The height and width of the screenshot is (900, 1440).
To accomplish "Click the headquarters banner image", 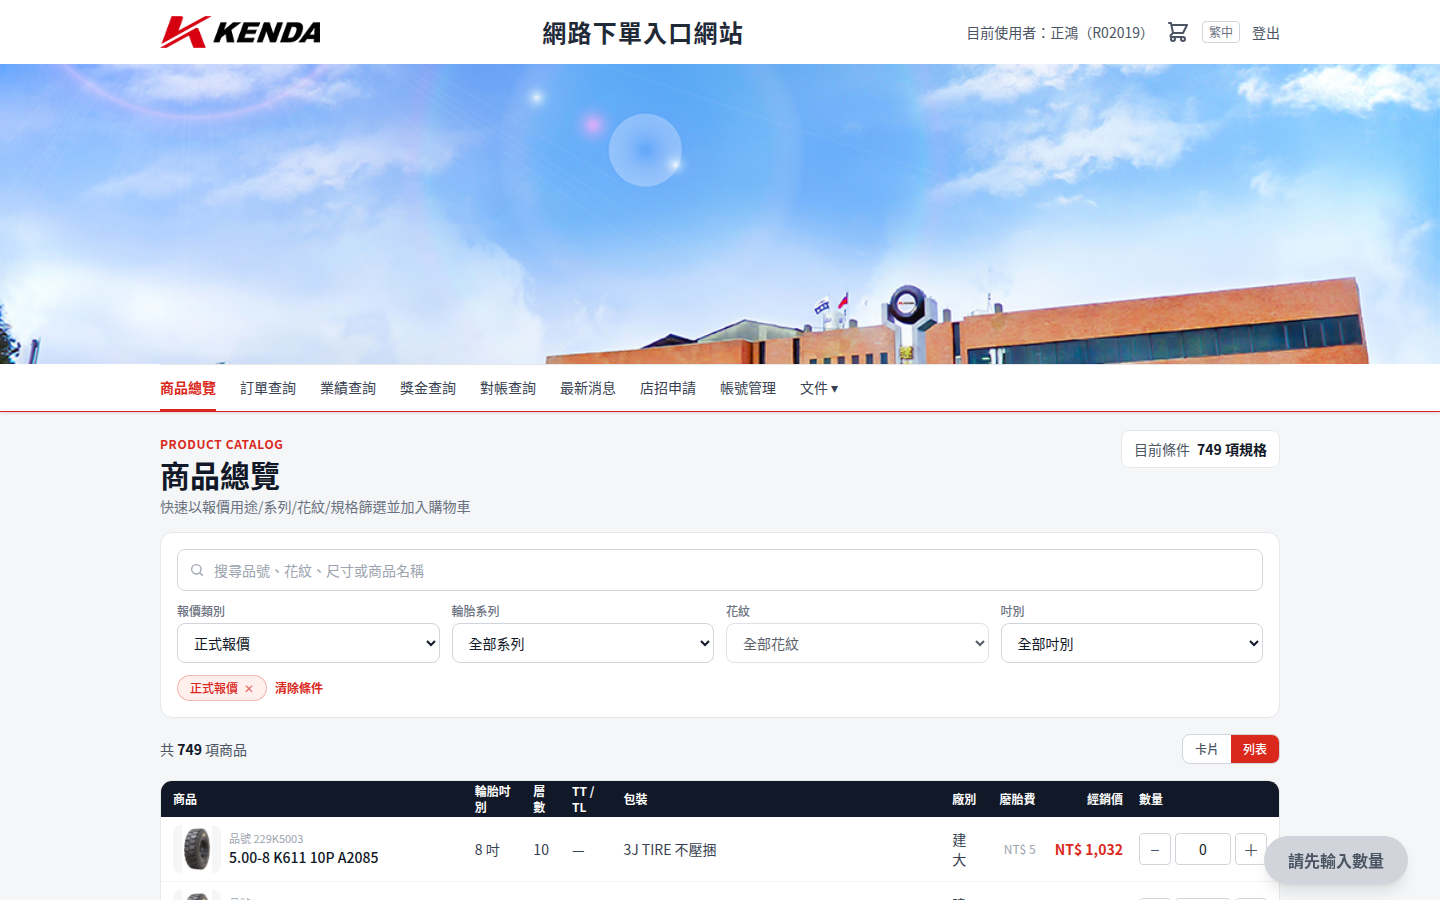I will pos(720,214).
